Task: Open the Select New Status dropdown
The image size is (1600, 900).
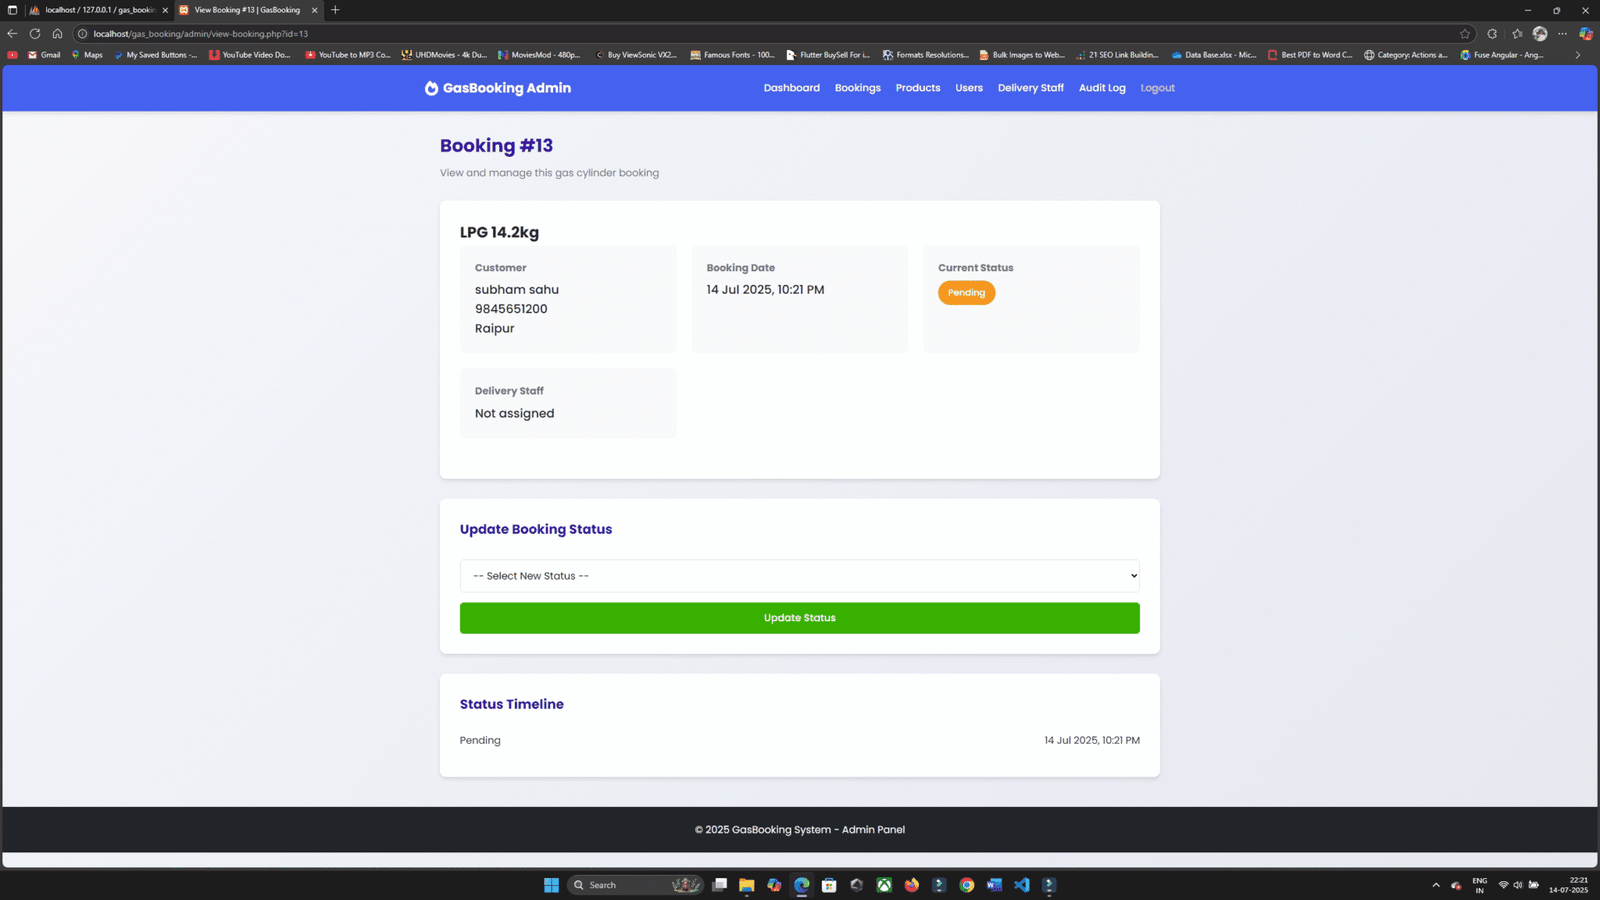Action: pos(799,575)
